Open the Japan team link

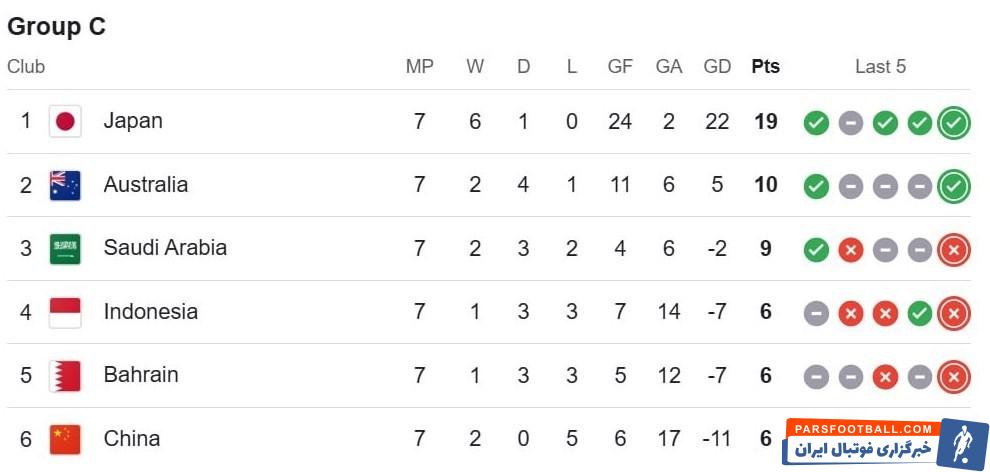[x=133, y=121]
